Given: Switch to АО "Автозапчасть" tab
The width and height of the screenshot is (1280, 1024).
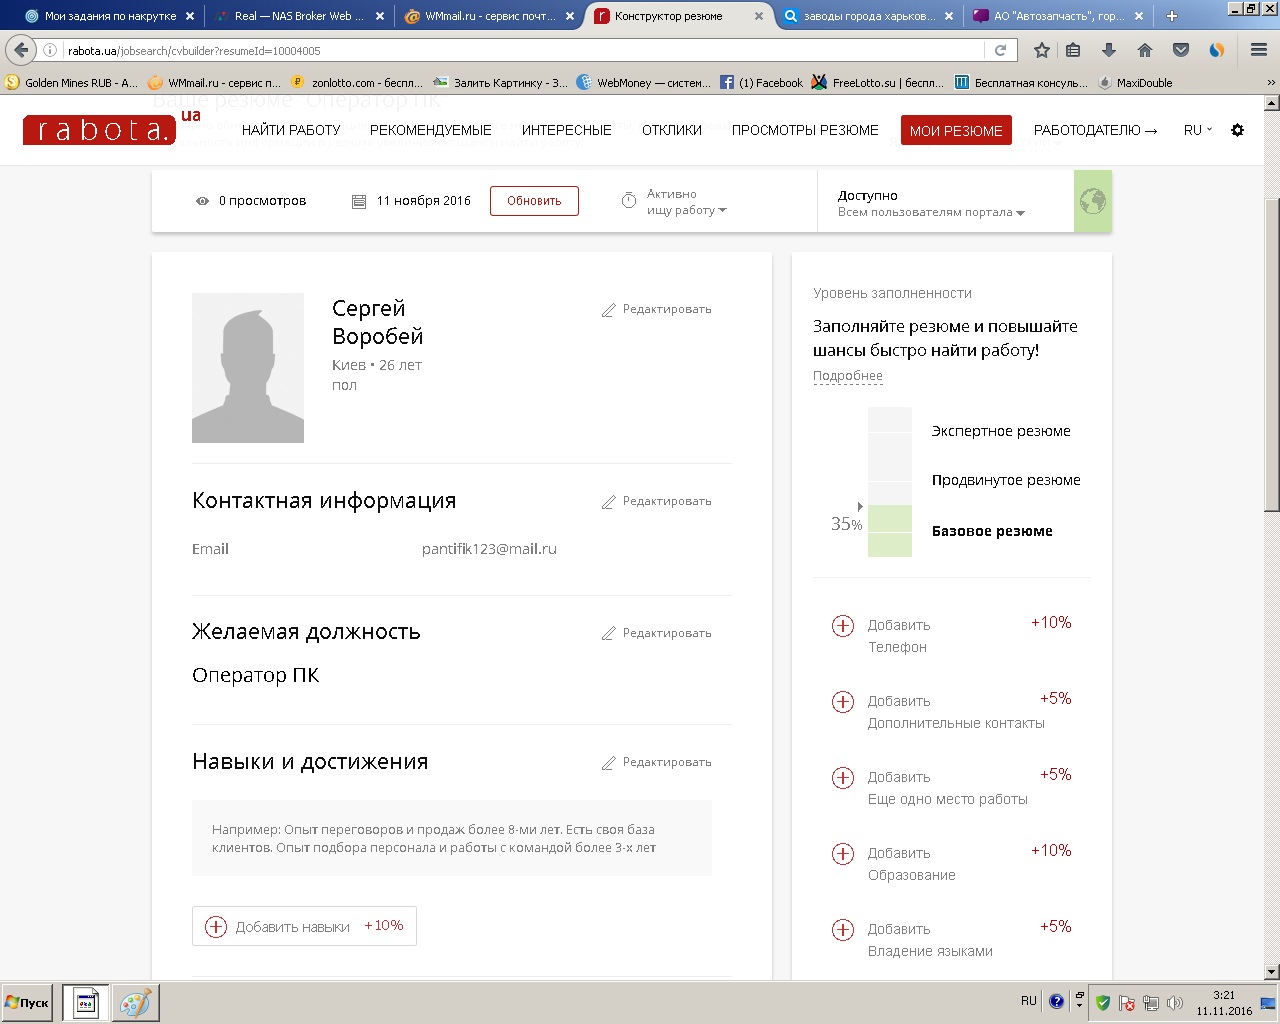Looking at the screenshot, I should (x=1058, y=16).
